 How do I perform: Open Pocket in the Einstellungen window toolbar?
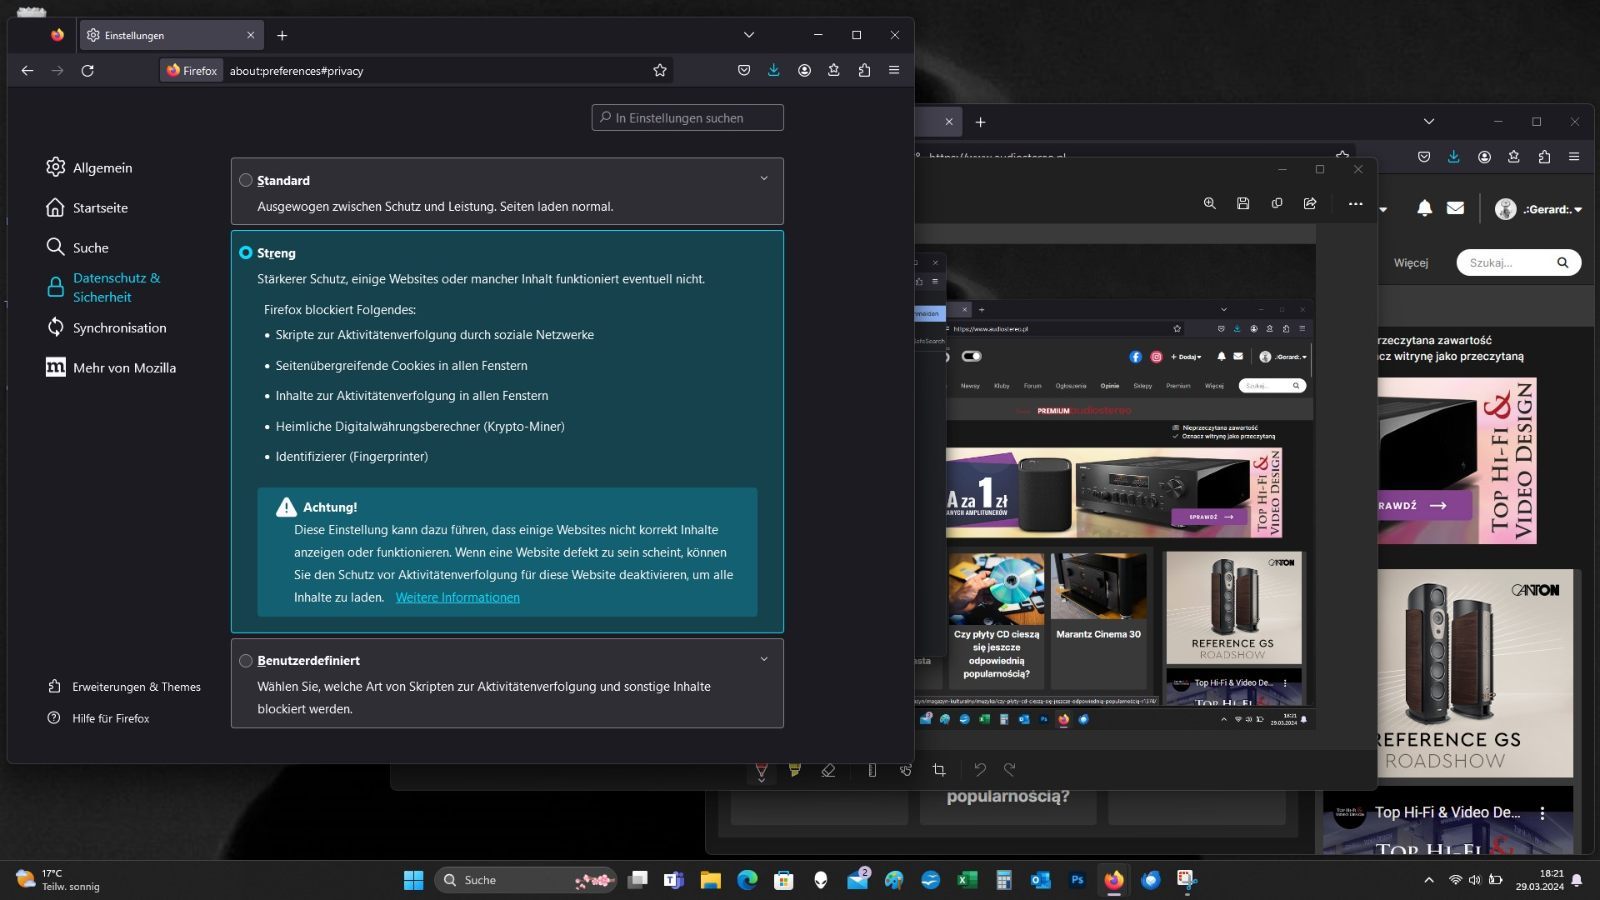pos(744,70)
